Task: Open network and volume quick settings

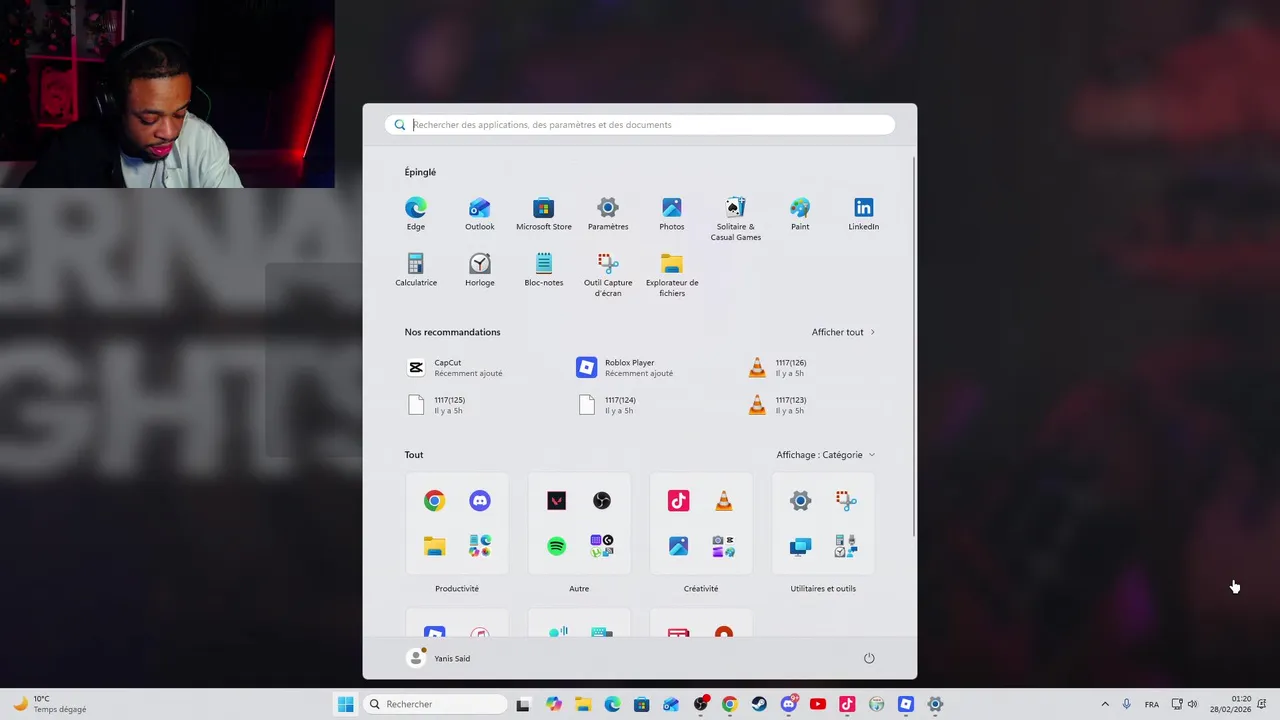Action: coord(1185,704)
